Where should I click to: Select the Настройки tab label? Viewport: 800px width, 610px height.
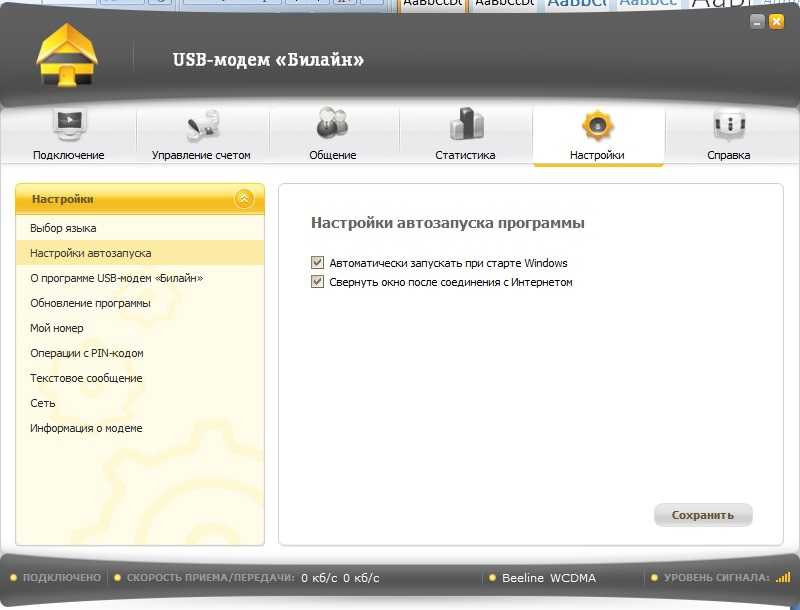597,155
